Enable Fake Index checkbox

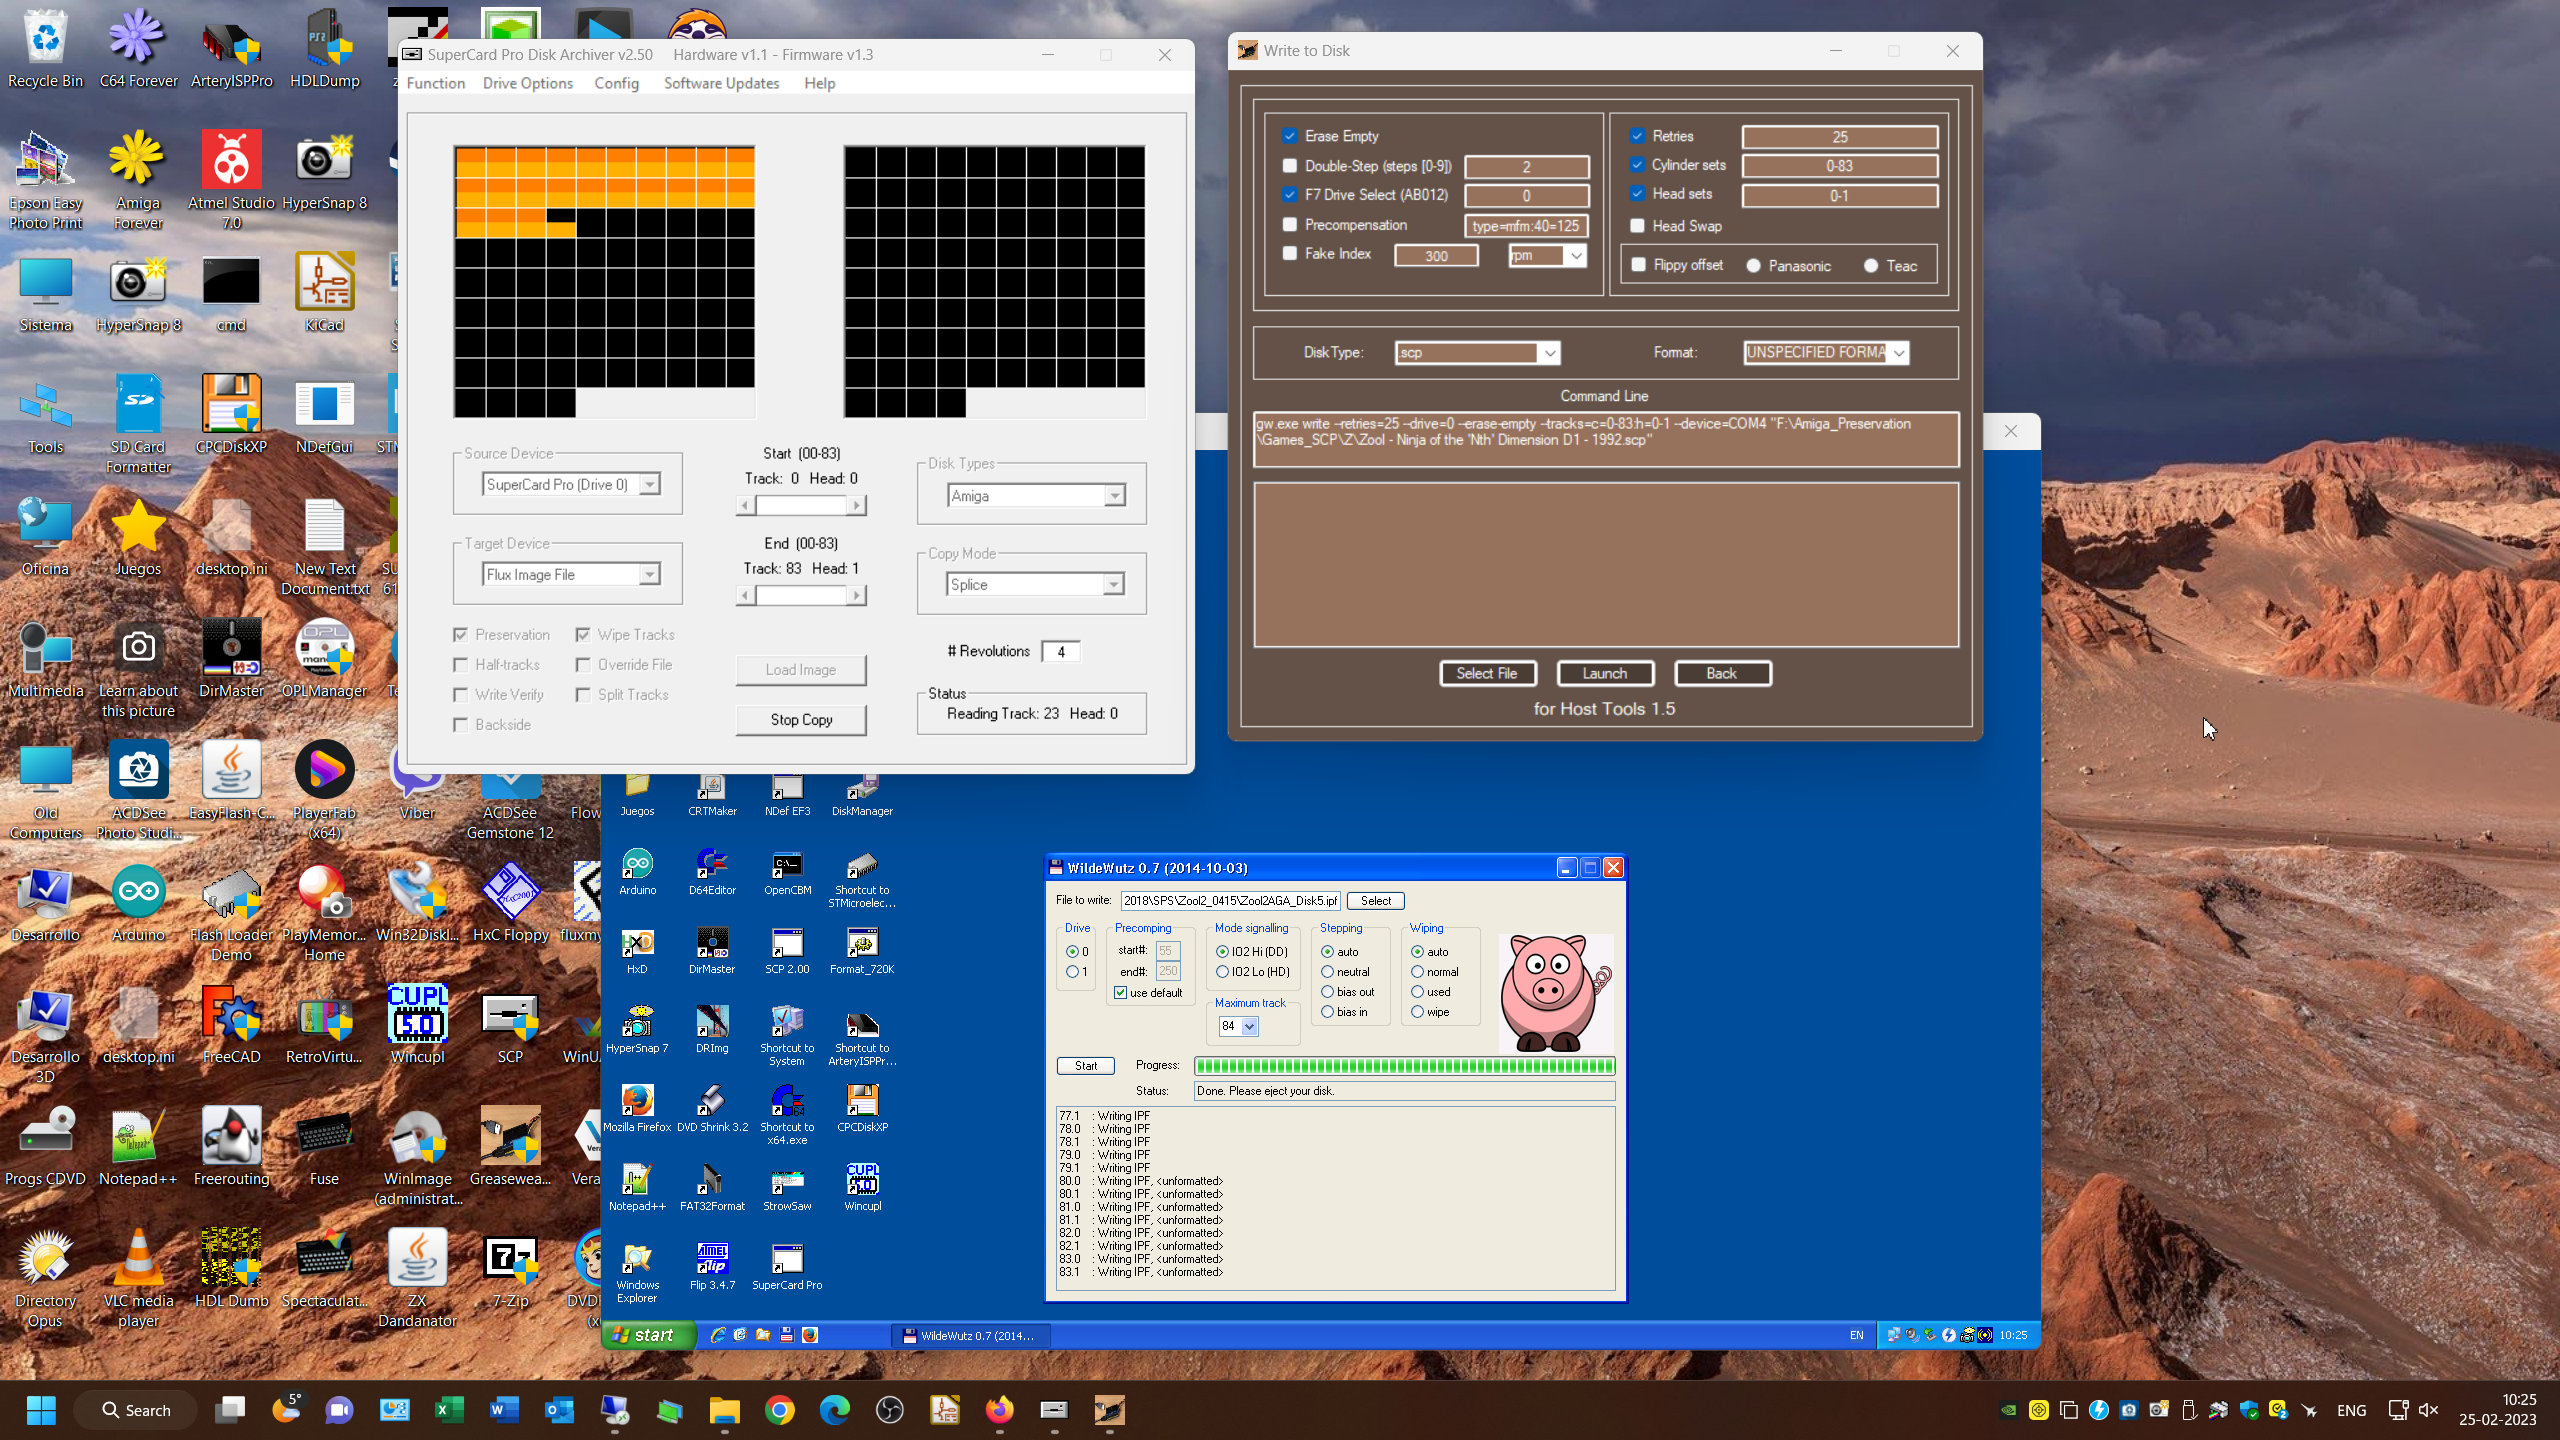click(1290, 254)
